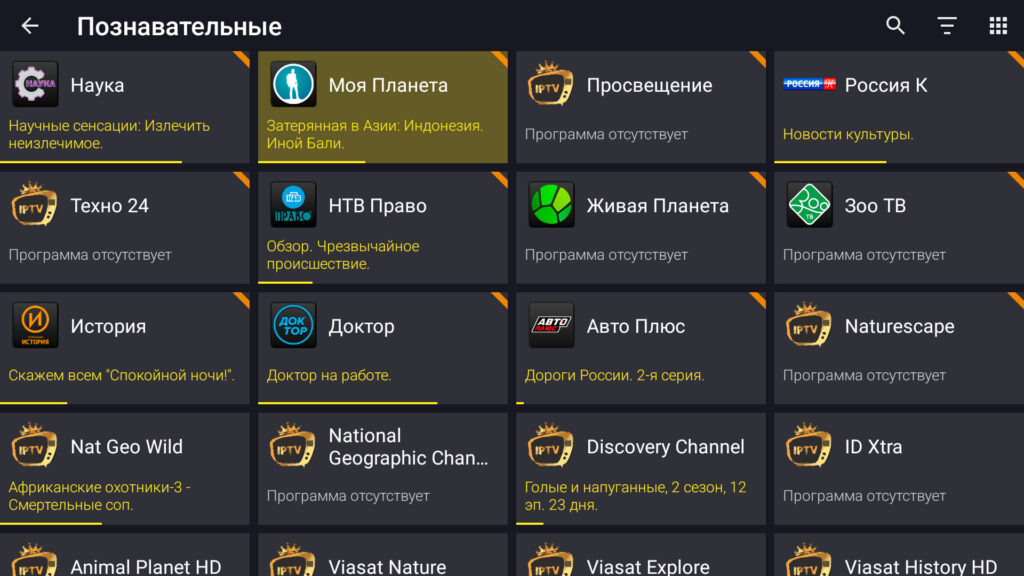Click the Nat Geo Wild IPTV logo
Image resolution: width=1024 pixels, height=576 pixels.
pos(35,445)
